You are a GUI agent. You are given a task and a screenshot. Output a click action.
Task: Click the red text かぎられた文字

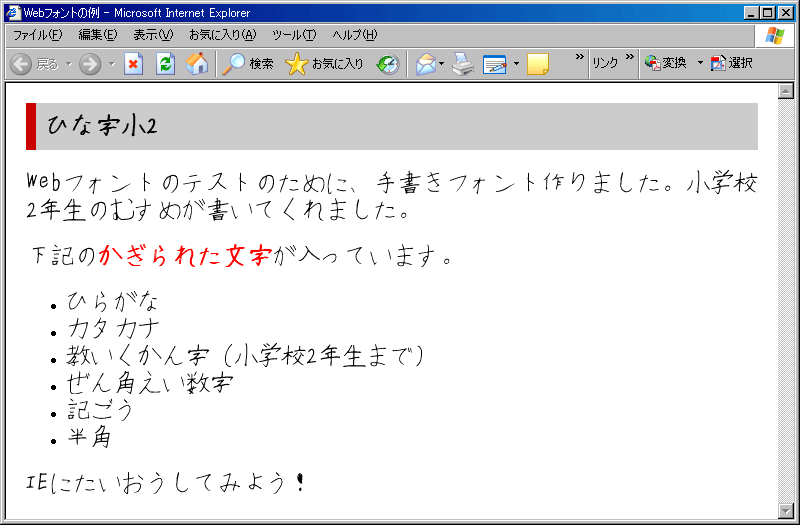click(x=185, y=256)
